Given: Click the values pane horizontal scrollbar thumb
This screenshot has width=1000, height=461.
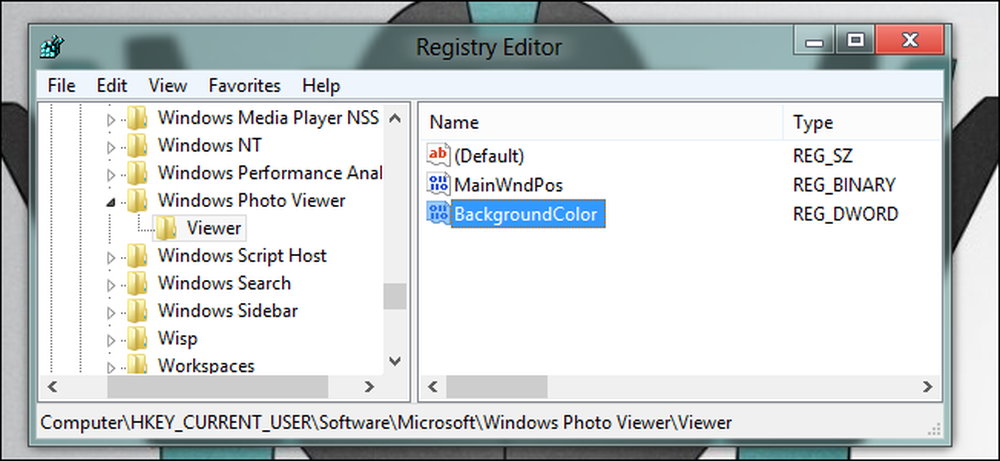Looking at the screenshot, I should 497,386.
